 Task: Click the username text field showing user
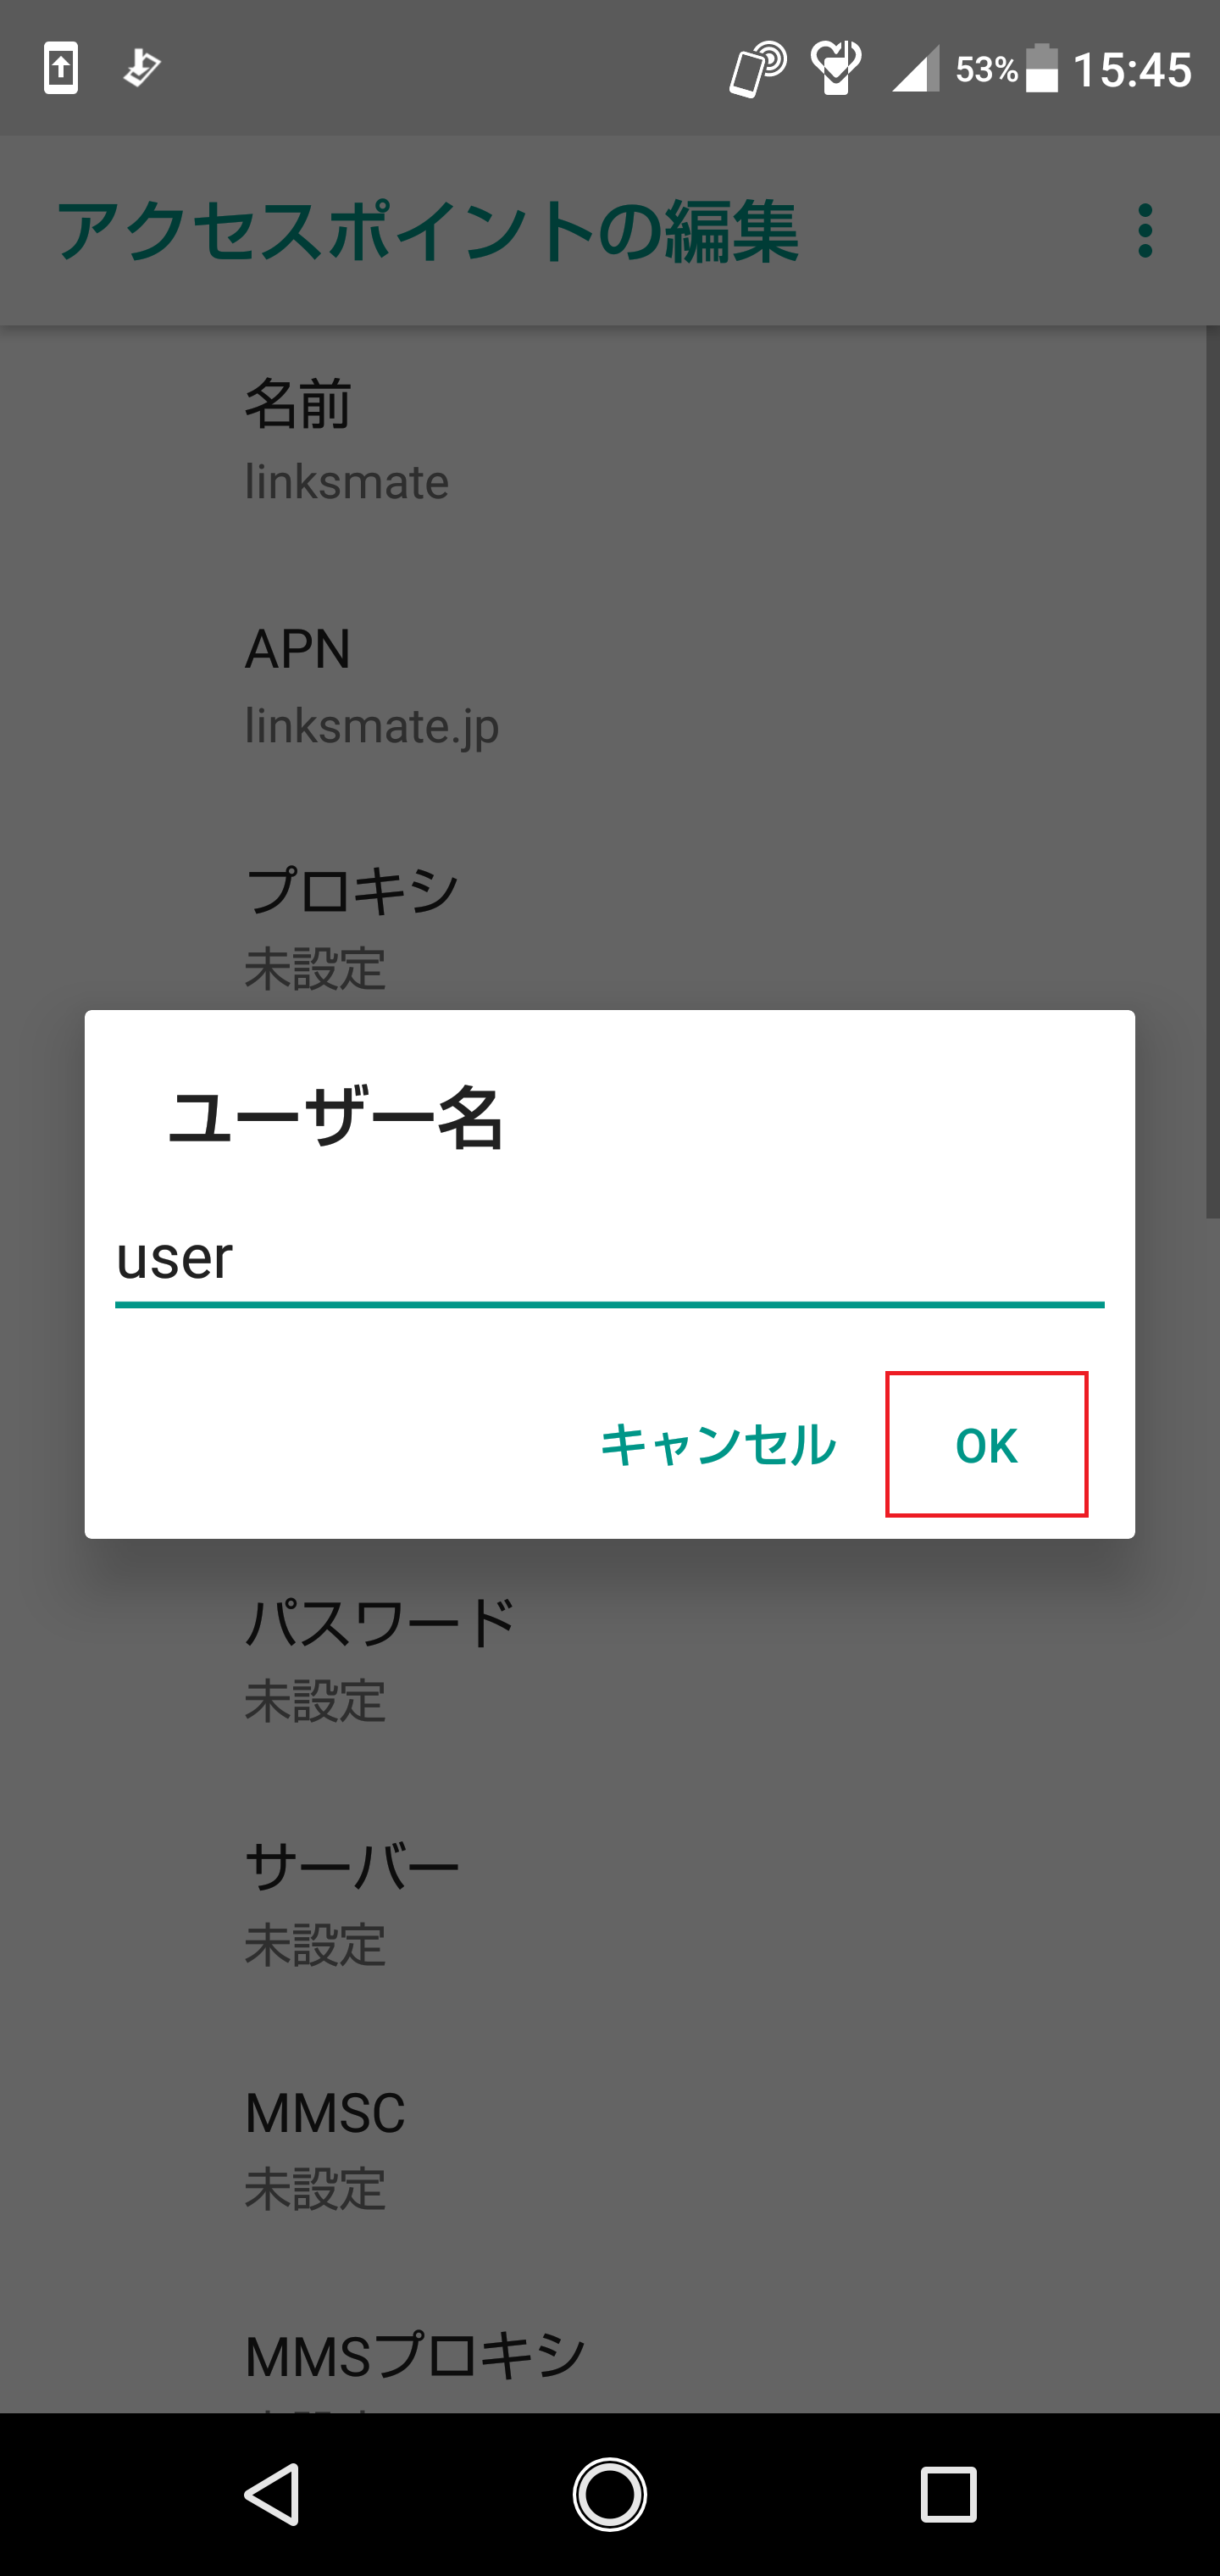tap(608, 1262)
